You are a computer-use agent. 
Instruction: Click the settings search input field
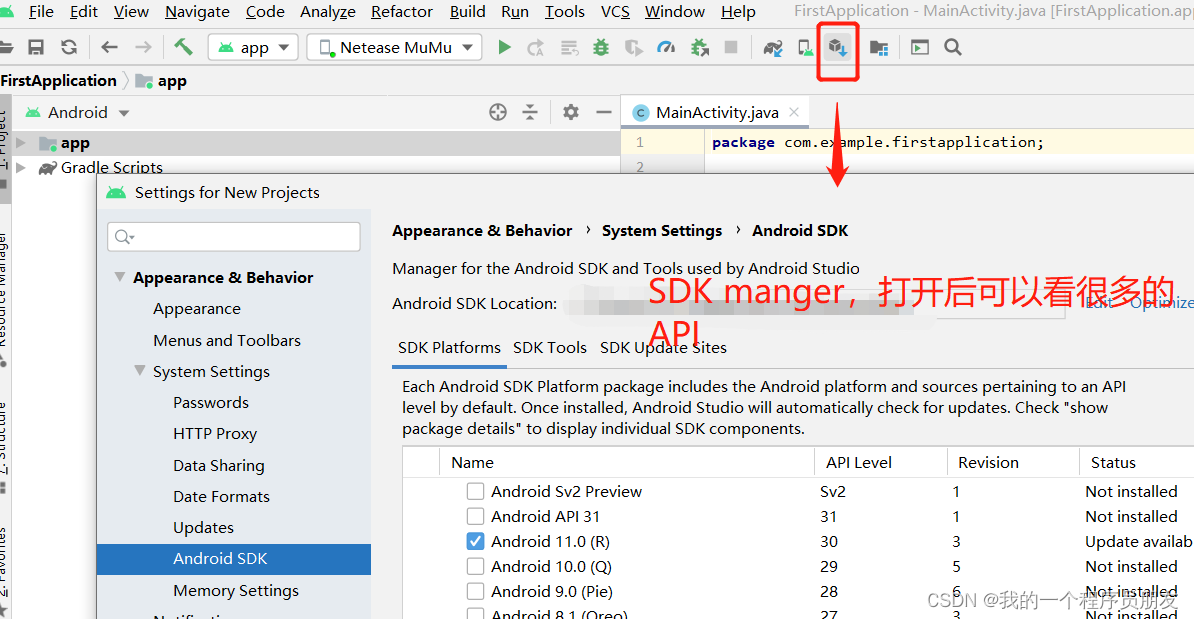coord(234,237)
